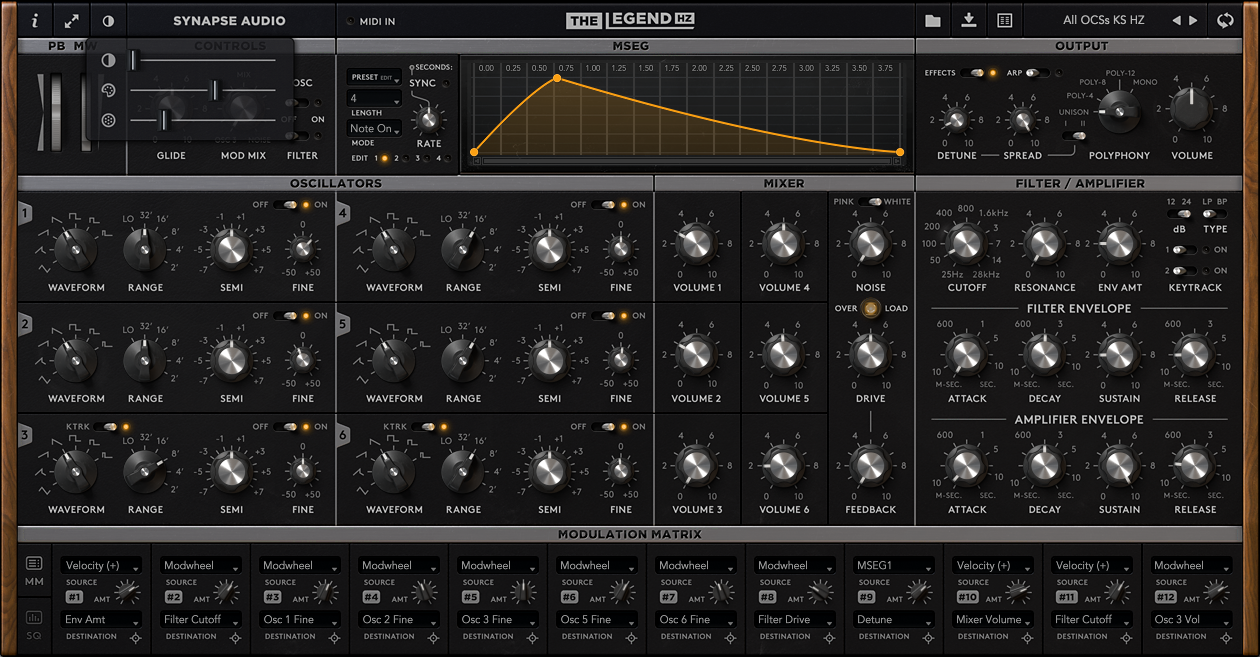Open the MSEG Length dropdown set to 4
The width and height of the screenshot is (1260, 657).
[374, 97]
